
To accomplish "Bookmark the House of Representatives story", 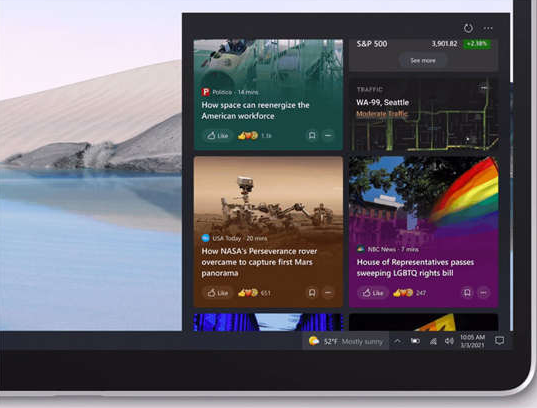I will click(x=467, y=293).
